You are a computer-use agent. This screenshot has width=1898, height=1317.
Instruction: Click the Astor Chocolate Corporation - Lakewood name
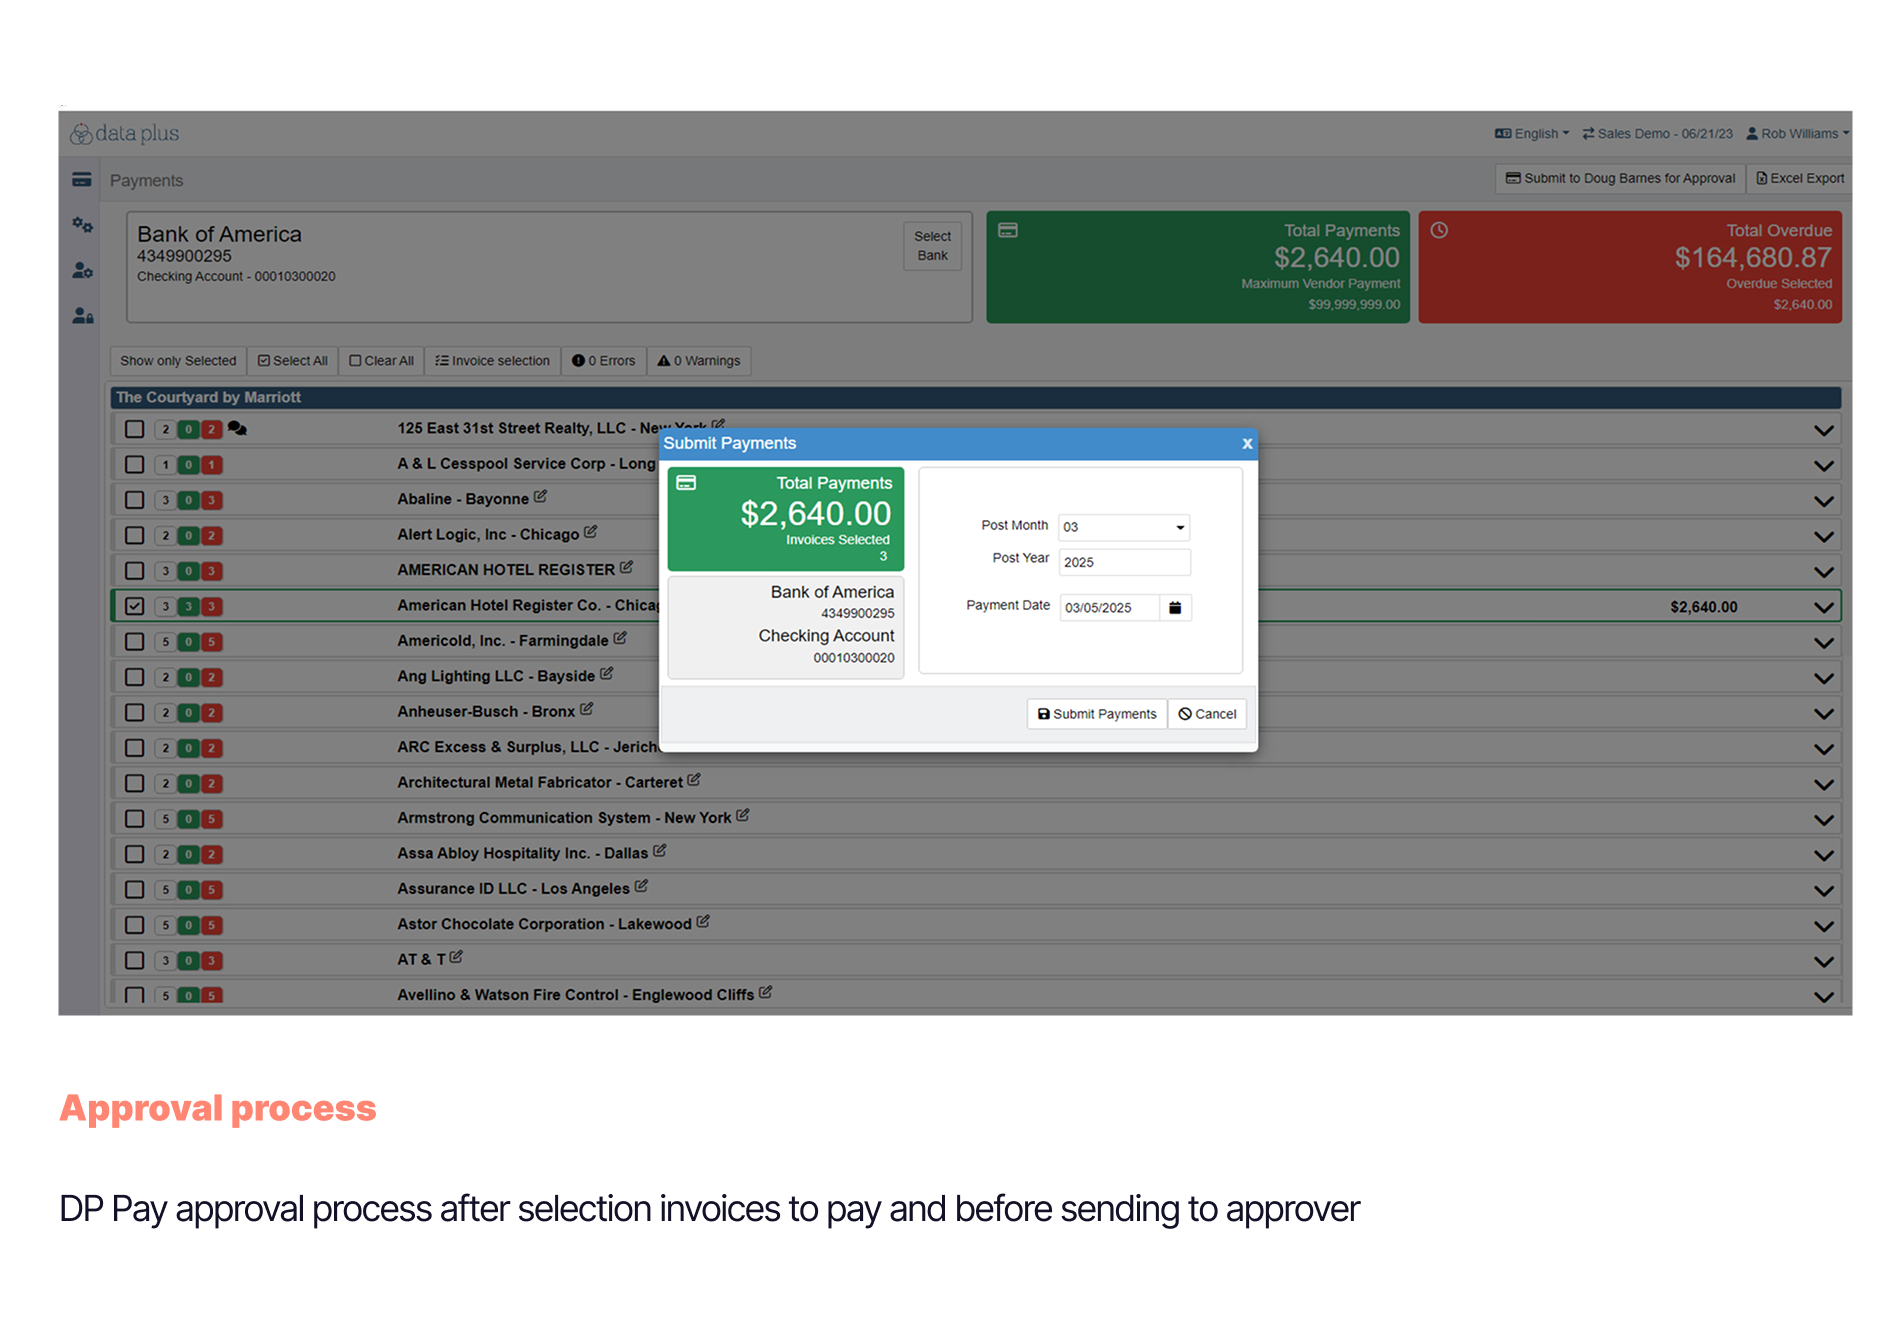pyautogui.click(x=544, y=924)
